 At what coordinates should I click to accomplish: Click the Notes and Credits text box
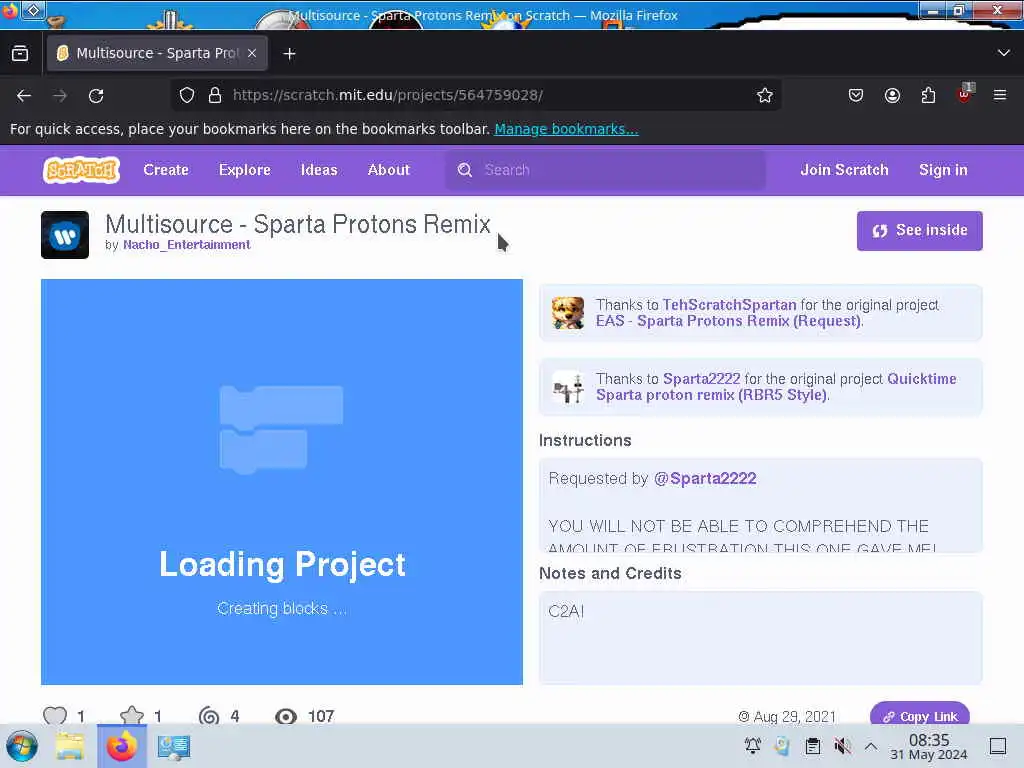[x=761, y=638]
